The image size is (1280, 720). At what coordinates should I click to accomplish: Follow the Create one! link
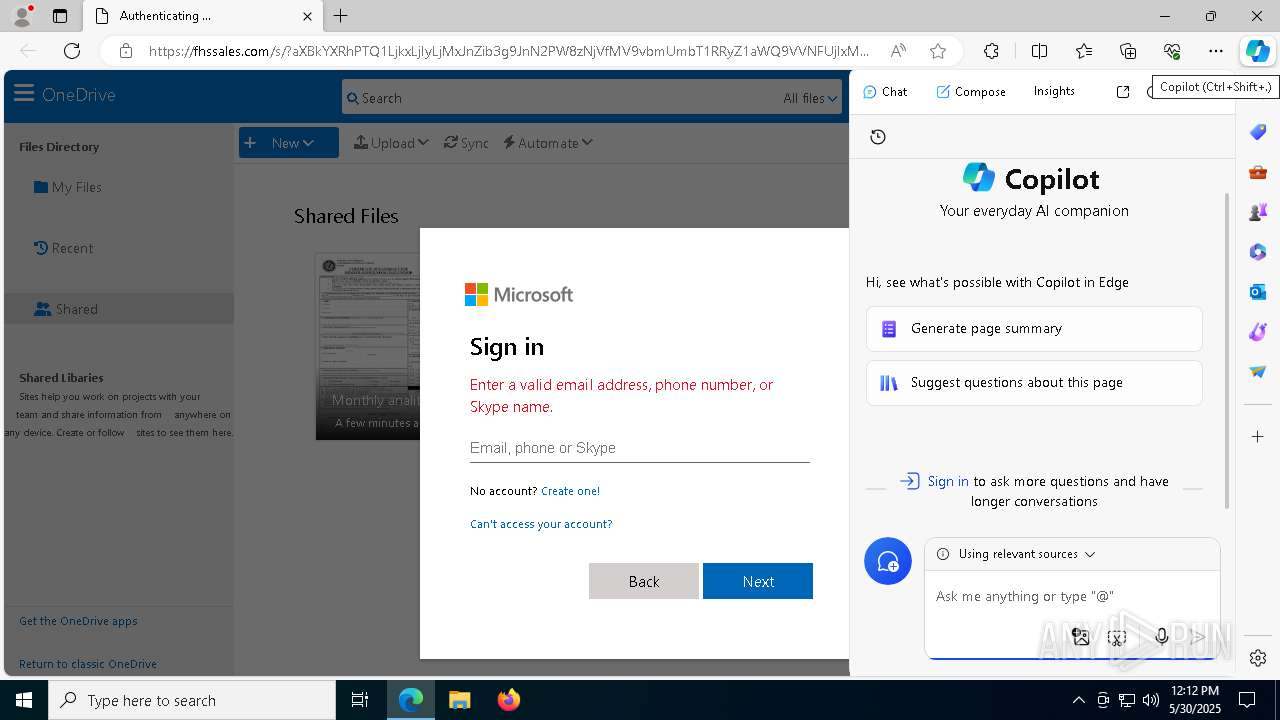pos(570,491)
